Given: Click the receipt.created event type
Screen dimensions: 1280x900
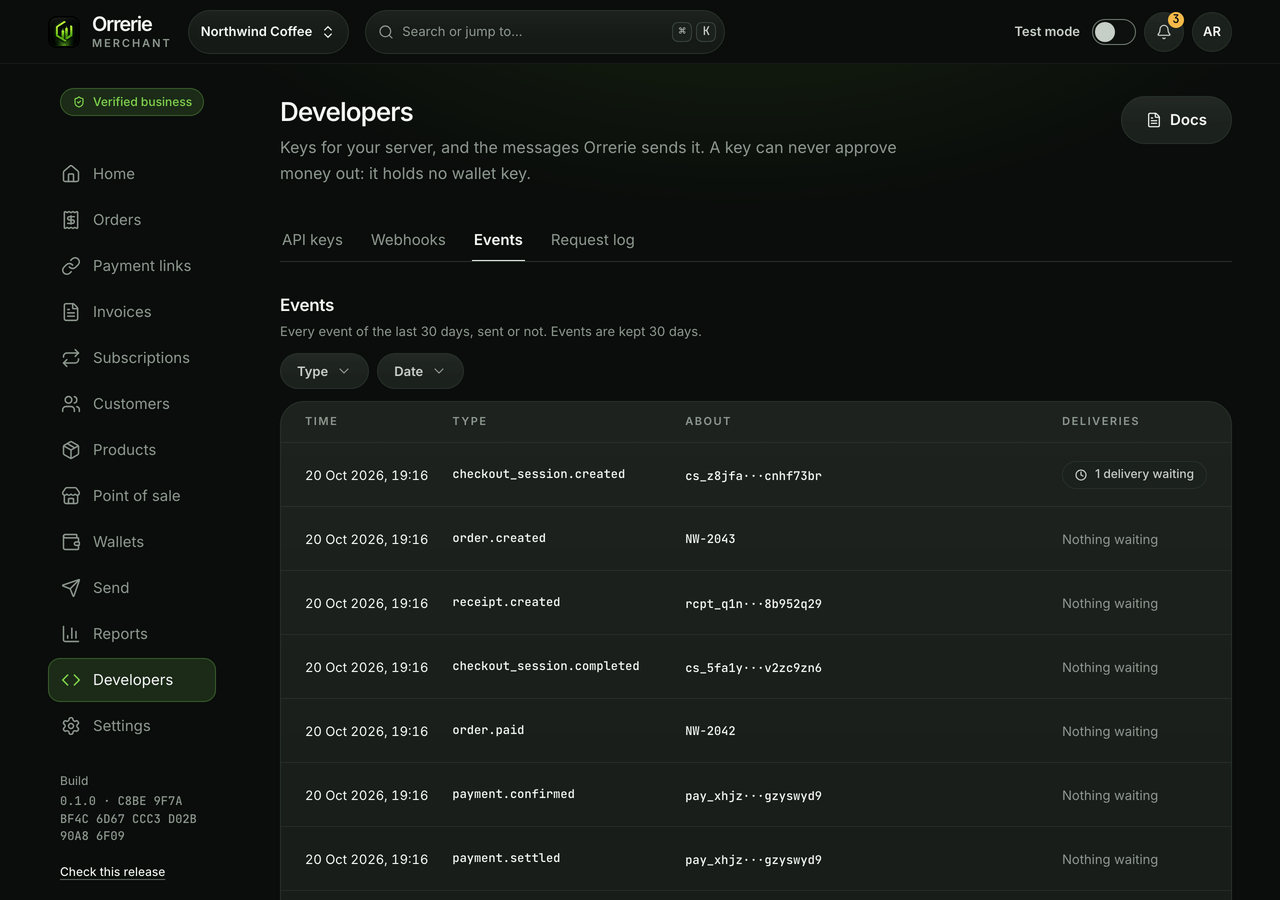Looking at the screenshot, I should [506, 602].
